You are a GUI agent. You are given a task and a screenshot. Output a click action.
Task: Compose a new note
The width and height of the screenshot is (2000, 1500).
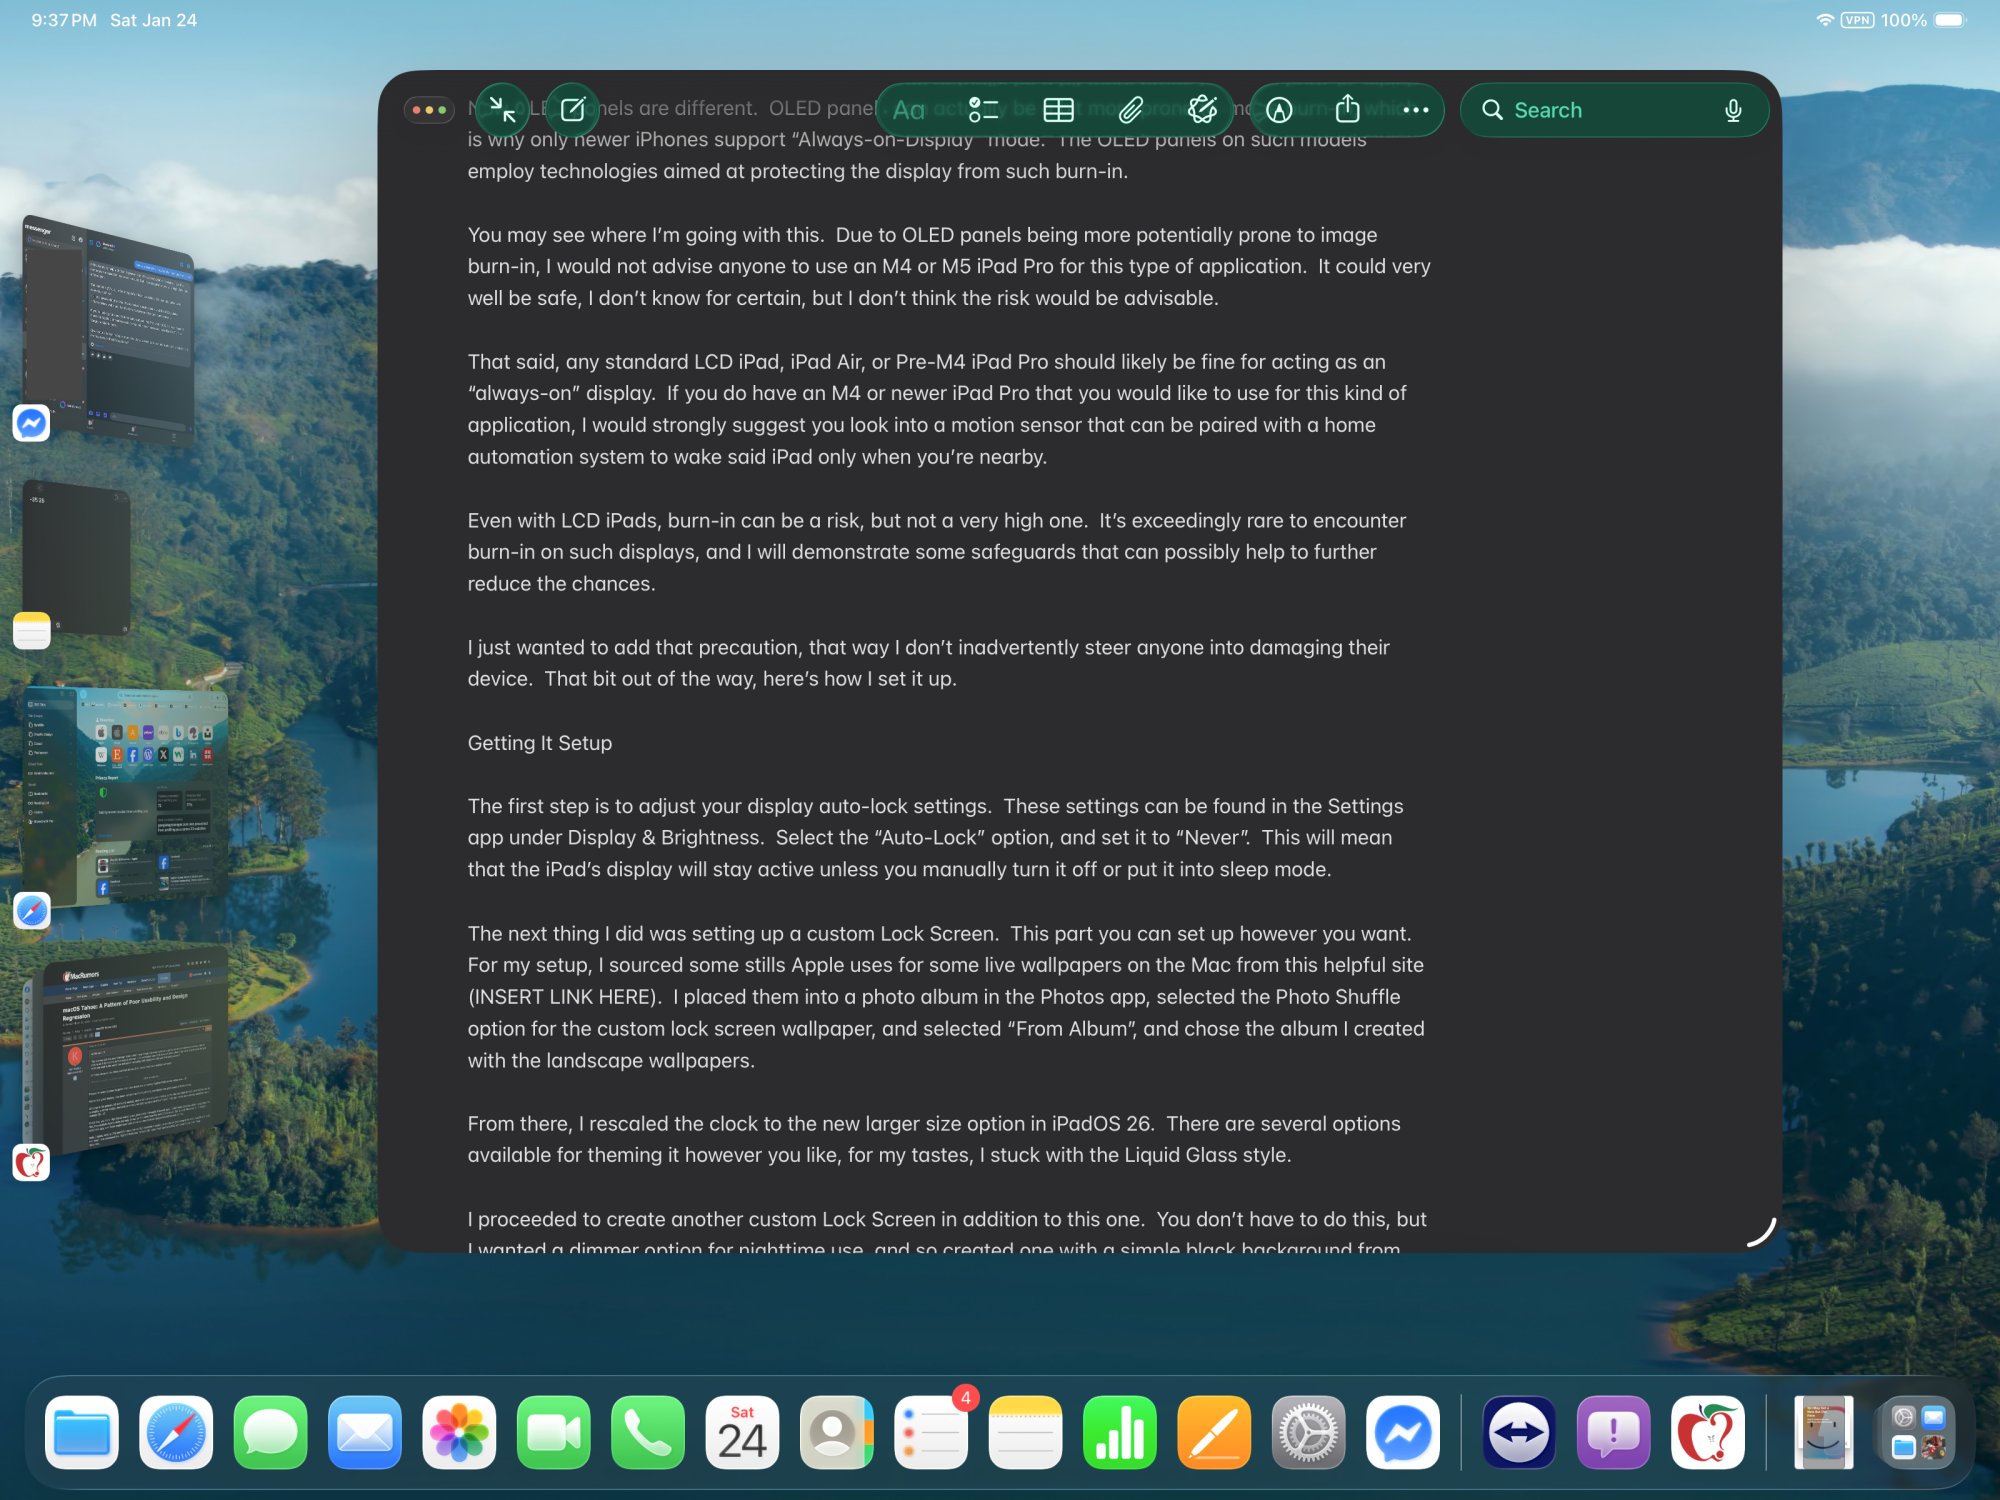pos(573,110)
